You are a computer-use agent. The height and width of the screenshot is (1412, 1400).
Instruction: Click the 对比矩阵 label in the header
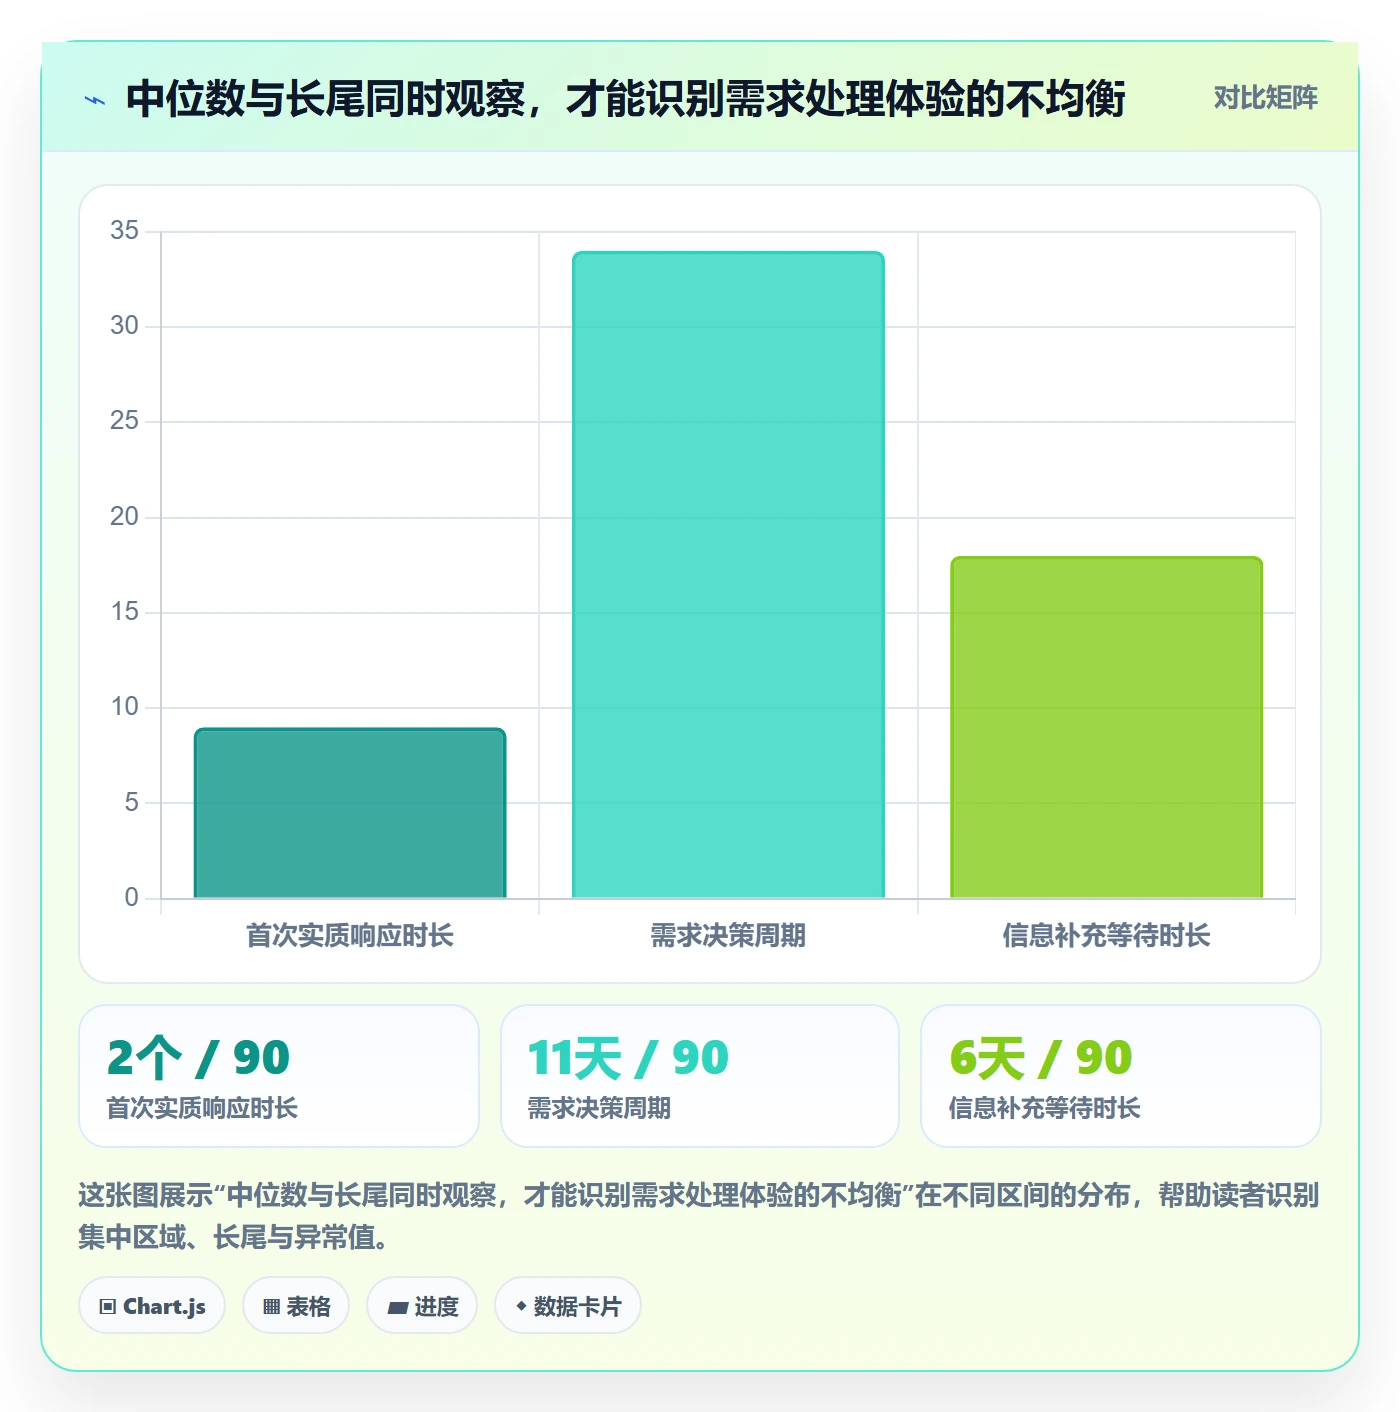1266,98
